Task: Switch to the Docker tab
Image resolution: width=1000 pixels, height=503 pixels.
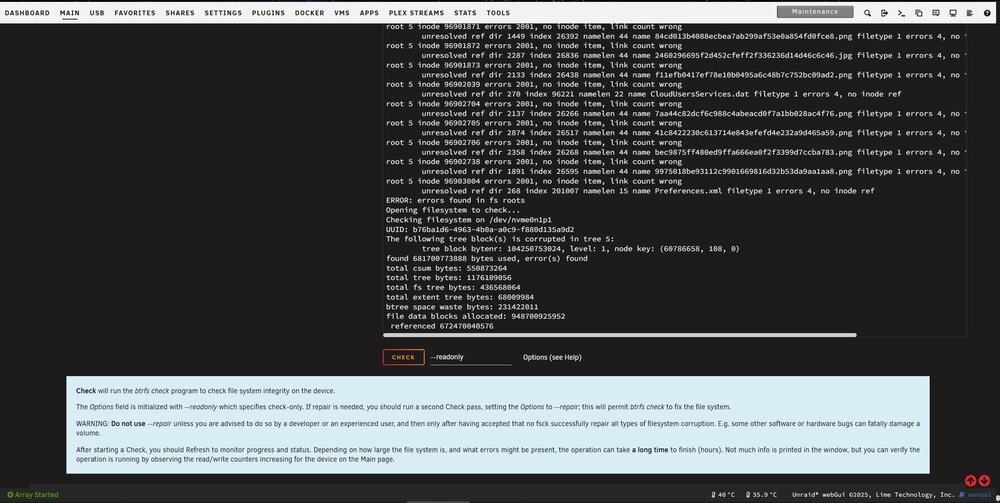Action: [x=309, y=13]
